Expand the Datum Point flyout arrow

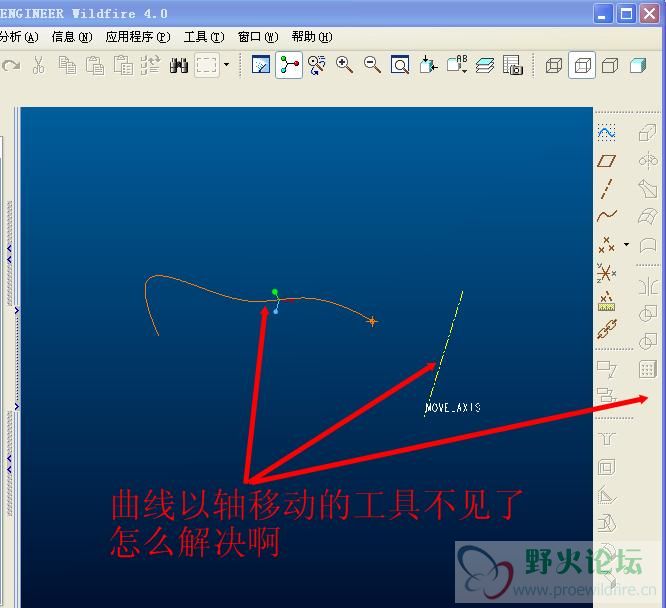(626, 244)
